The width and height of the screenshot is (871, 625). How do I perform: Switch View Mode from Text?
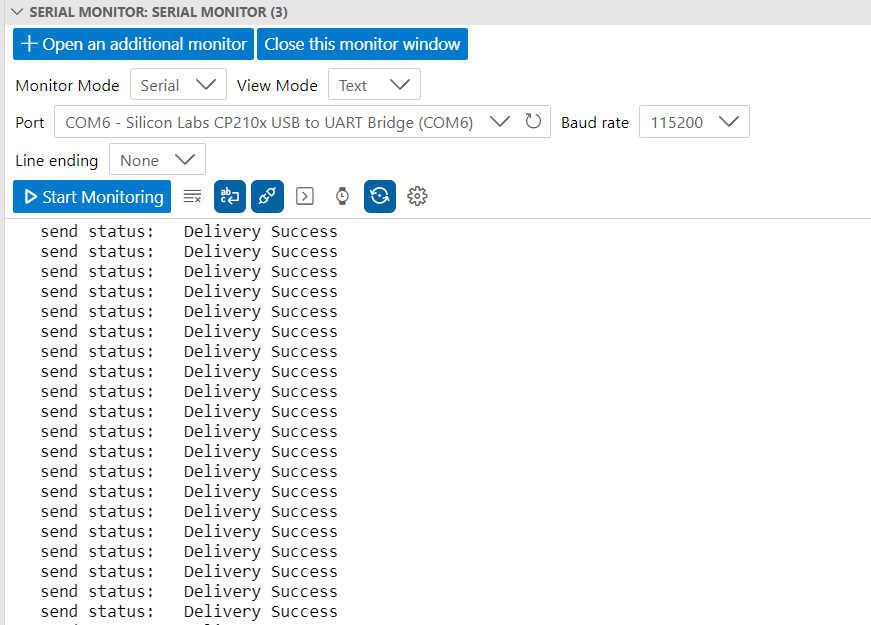coord(374,84)
